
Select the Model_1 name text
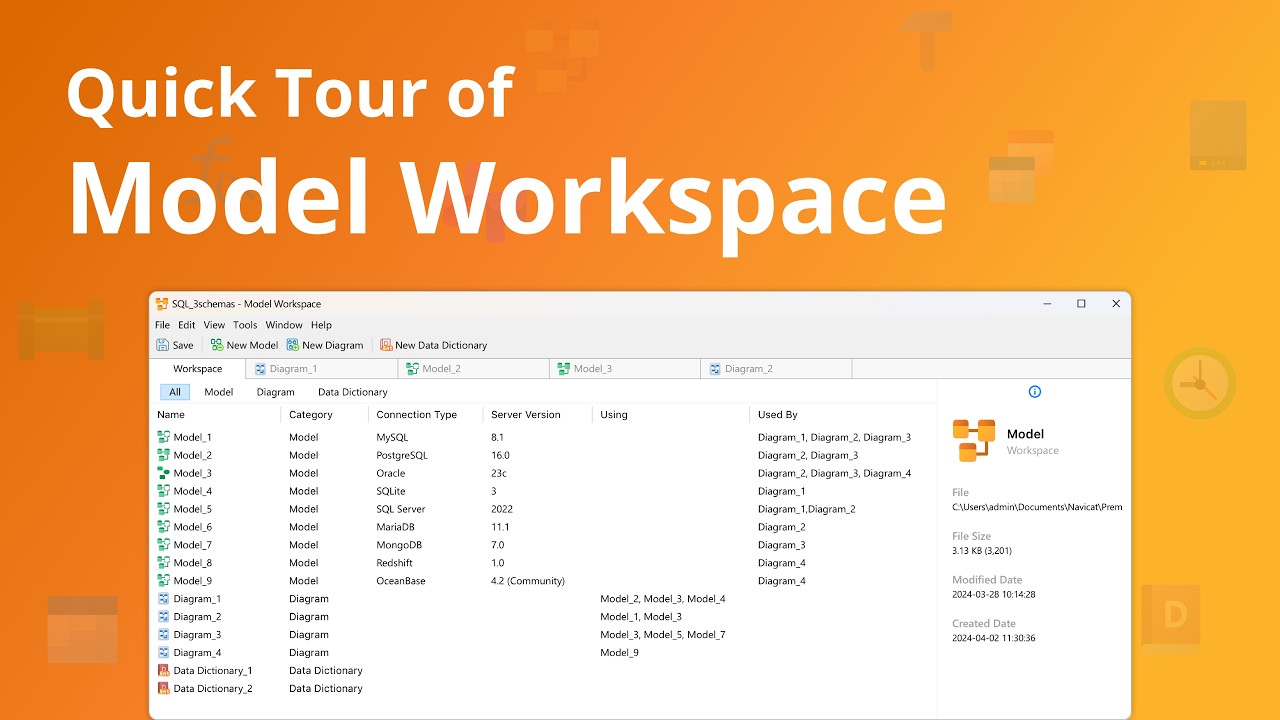point(193,437)
